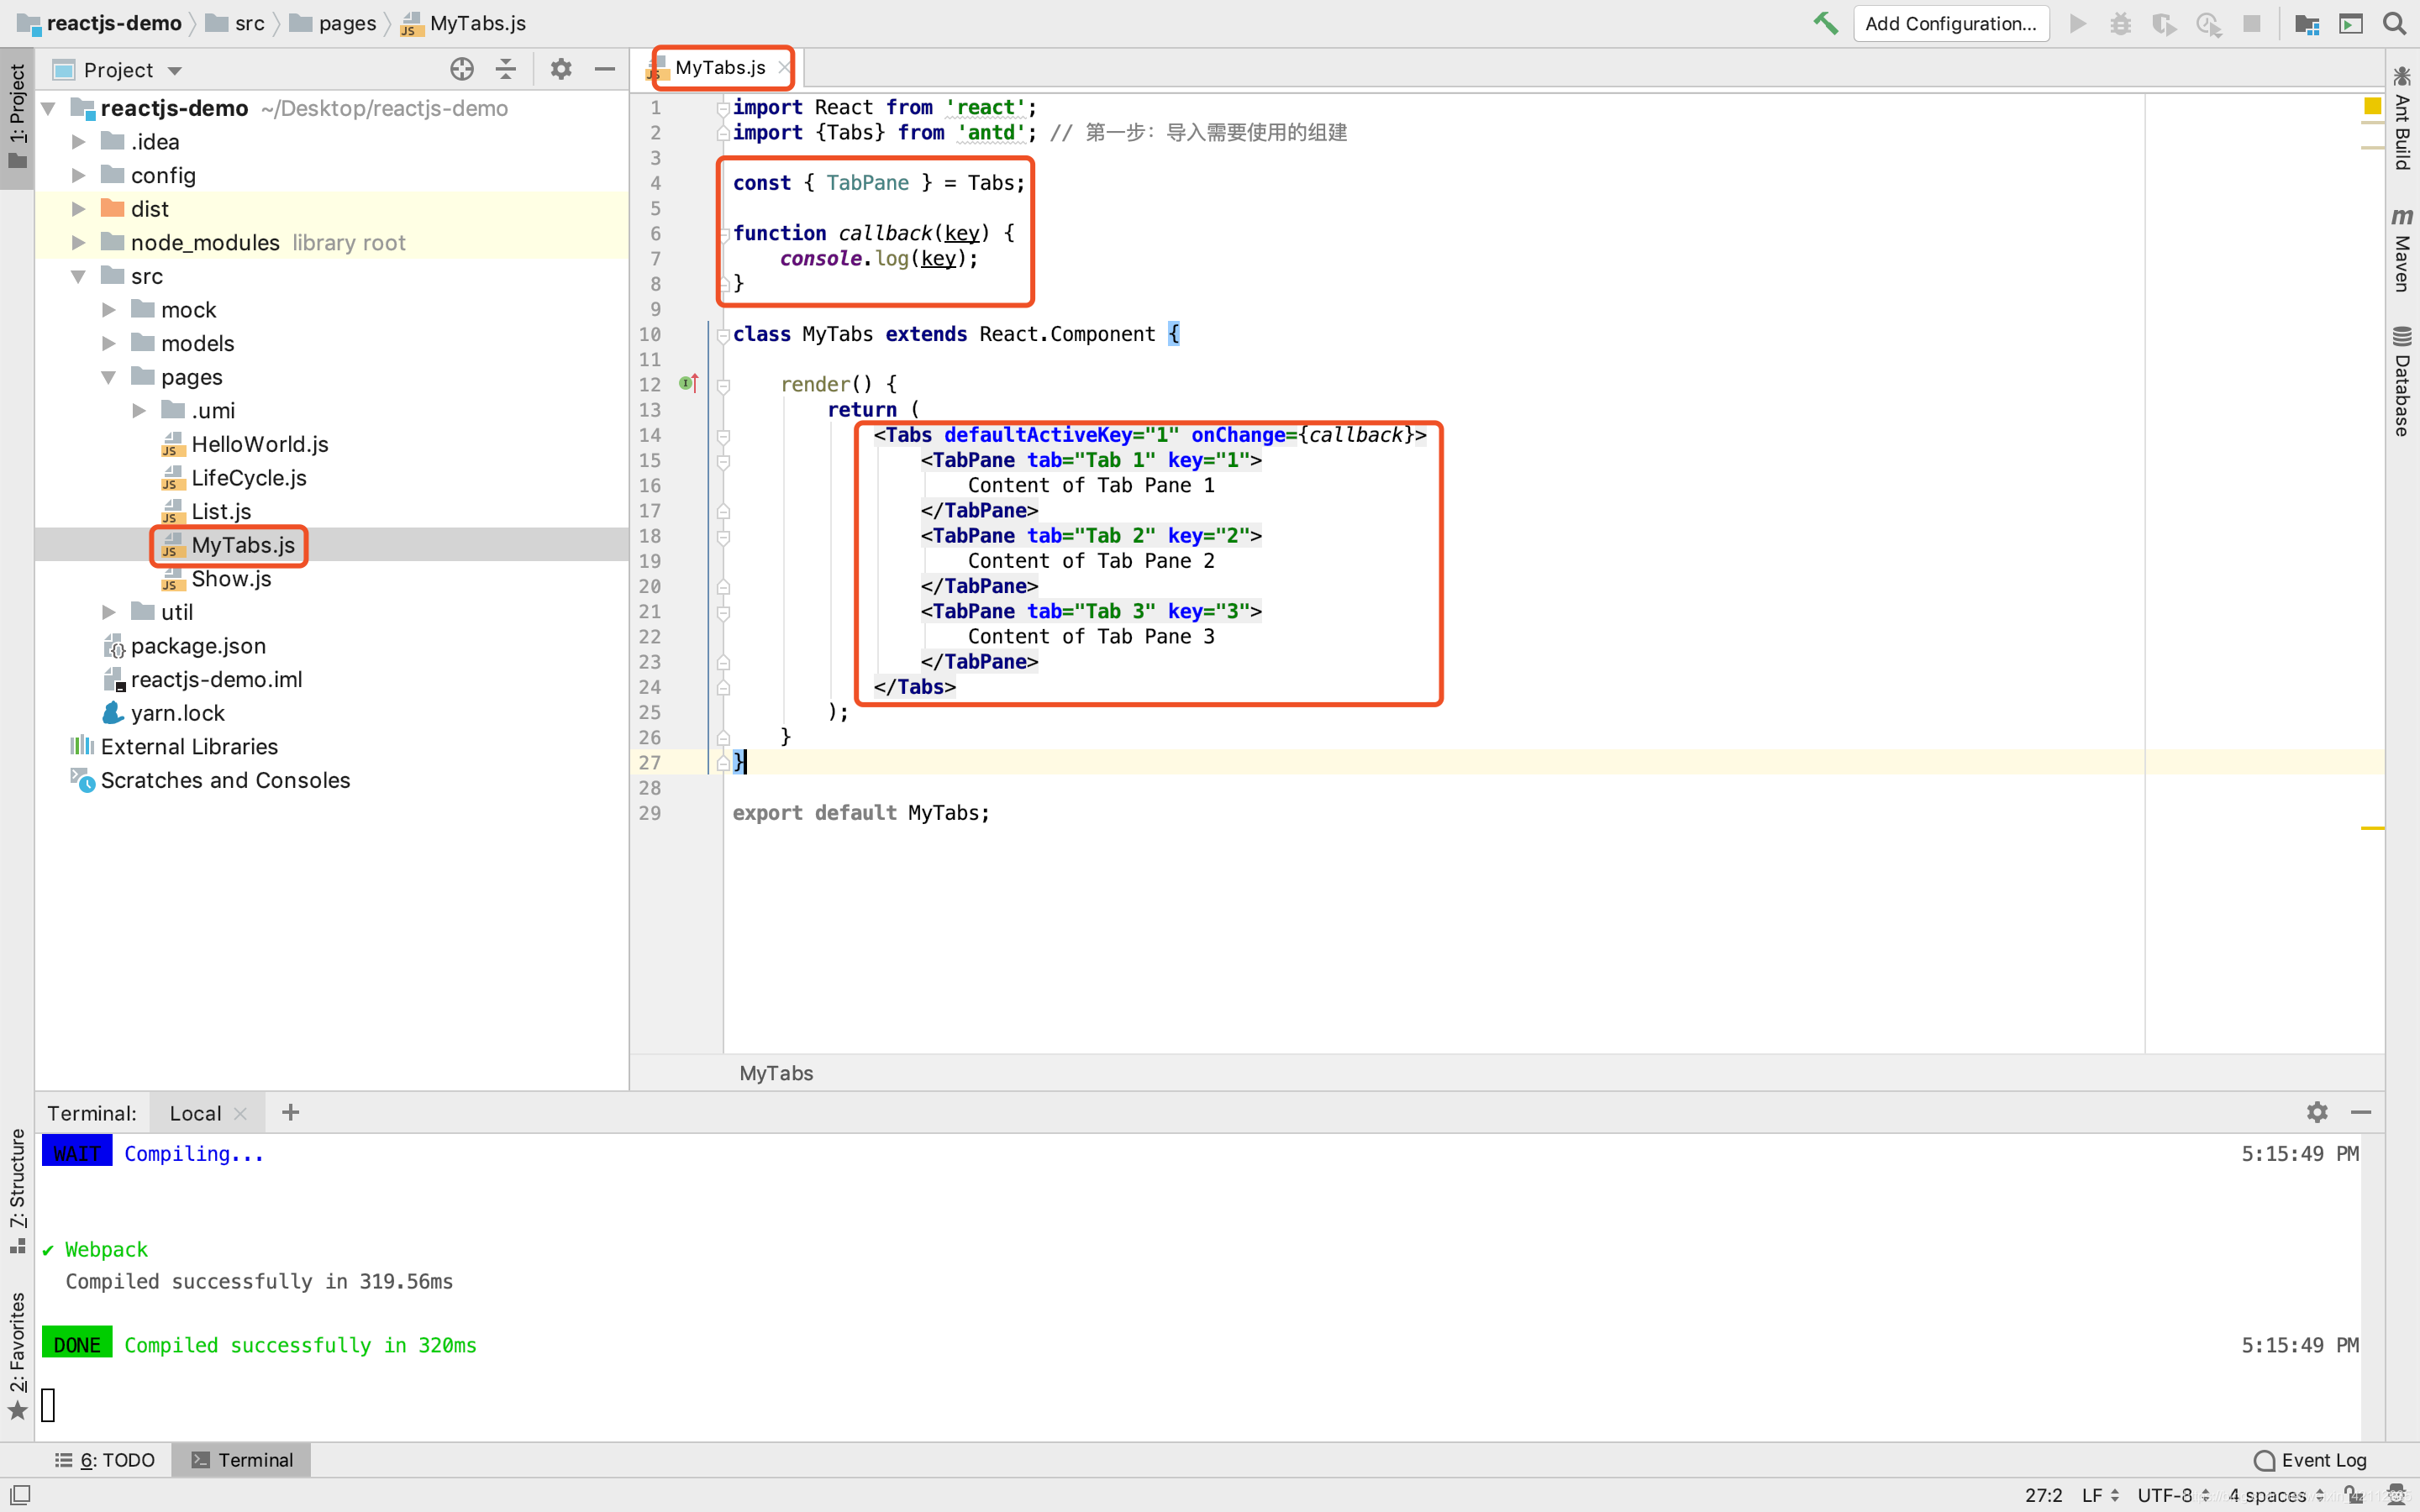Select yarn.lock in the project tree
The image size is (2420, 1512).
tap(165, 713)
